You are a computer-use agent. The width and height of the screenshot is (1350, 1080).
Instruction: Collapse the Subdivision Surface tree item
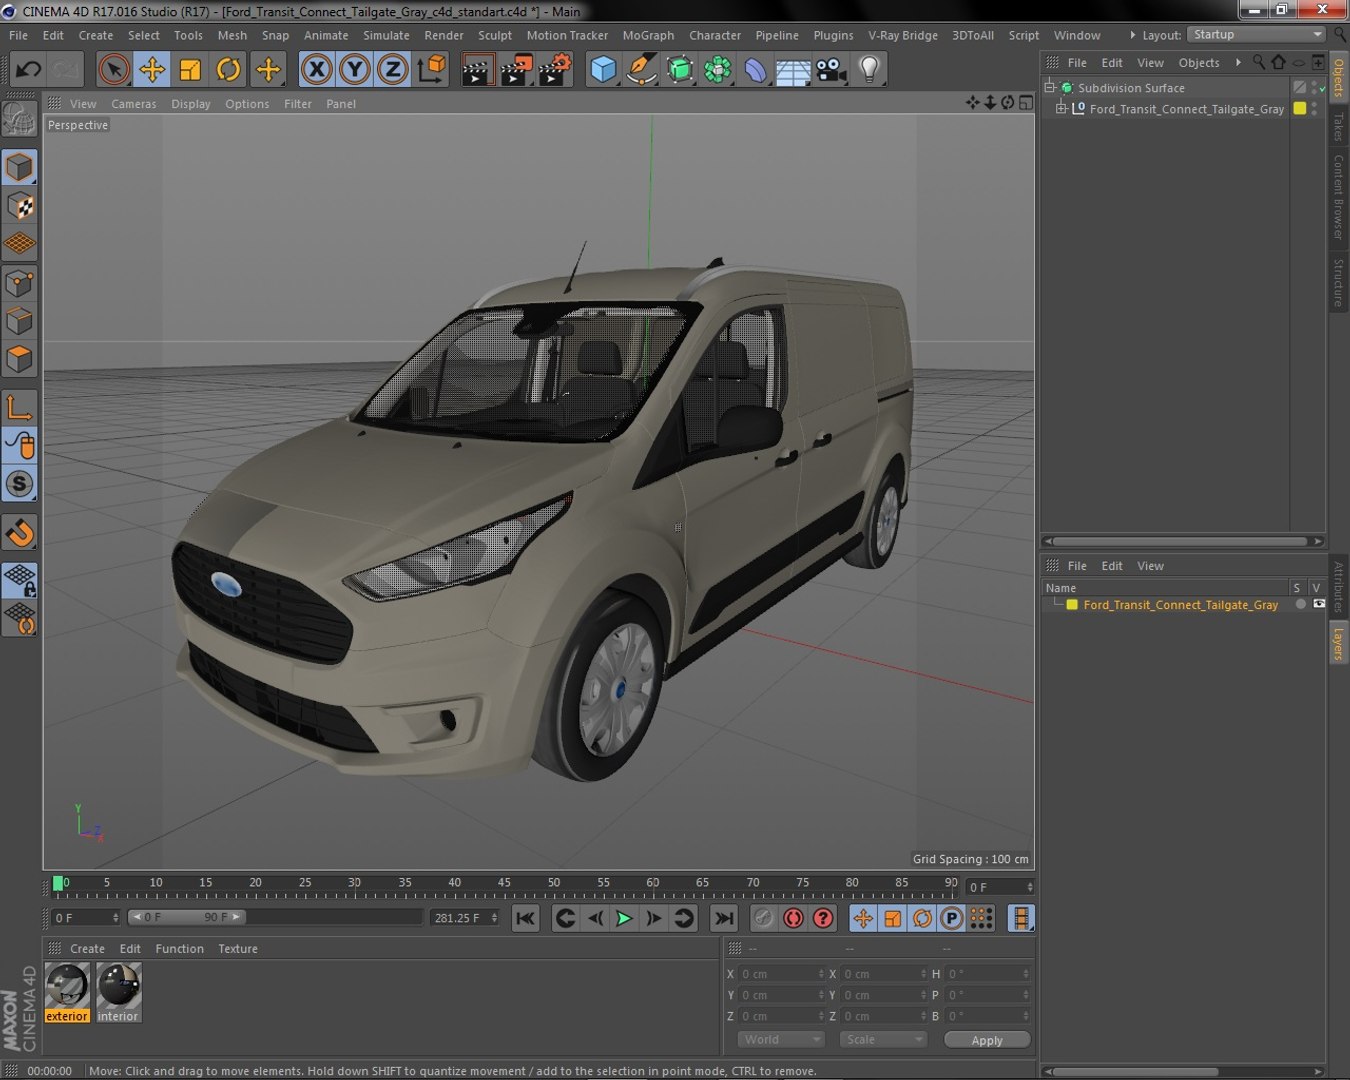(1050, 87)
